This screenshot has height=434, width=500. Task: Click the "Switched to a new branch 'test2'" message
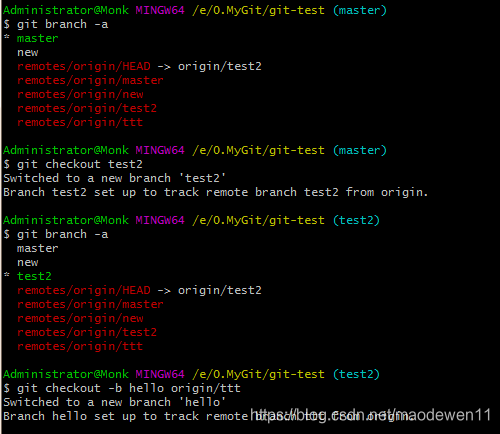coord(114,178)
